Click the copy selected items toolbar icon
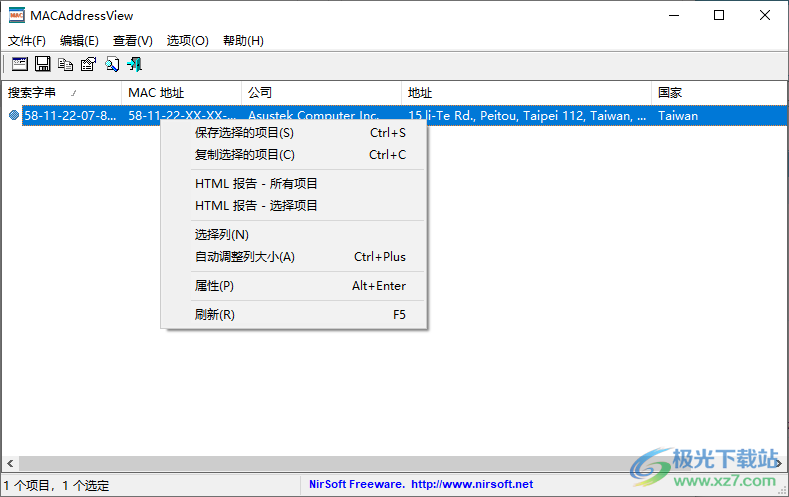 click(65, 64)
